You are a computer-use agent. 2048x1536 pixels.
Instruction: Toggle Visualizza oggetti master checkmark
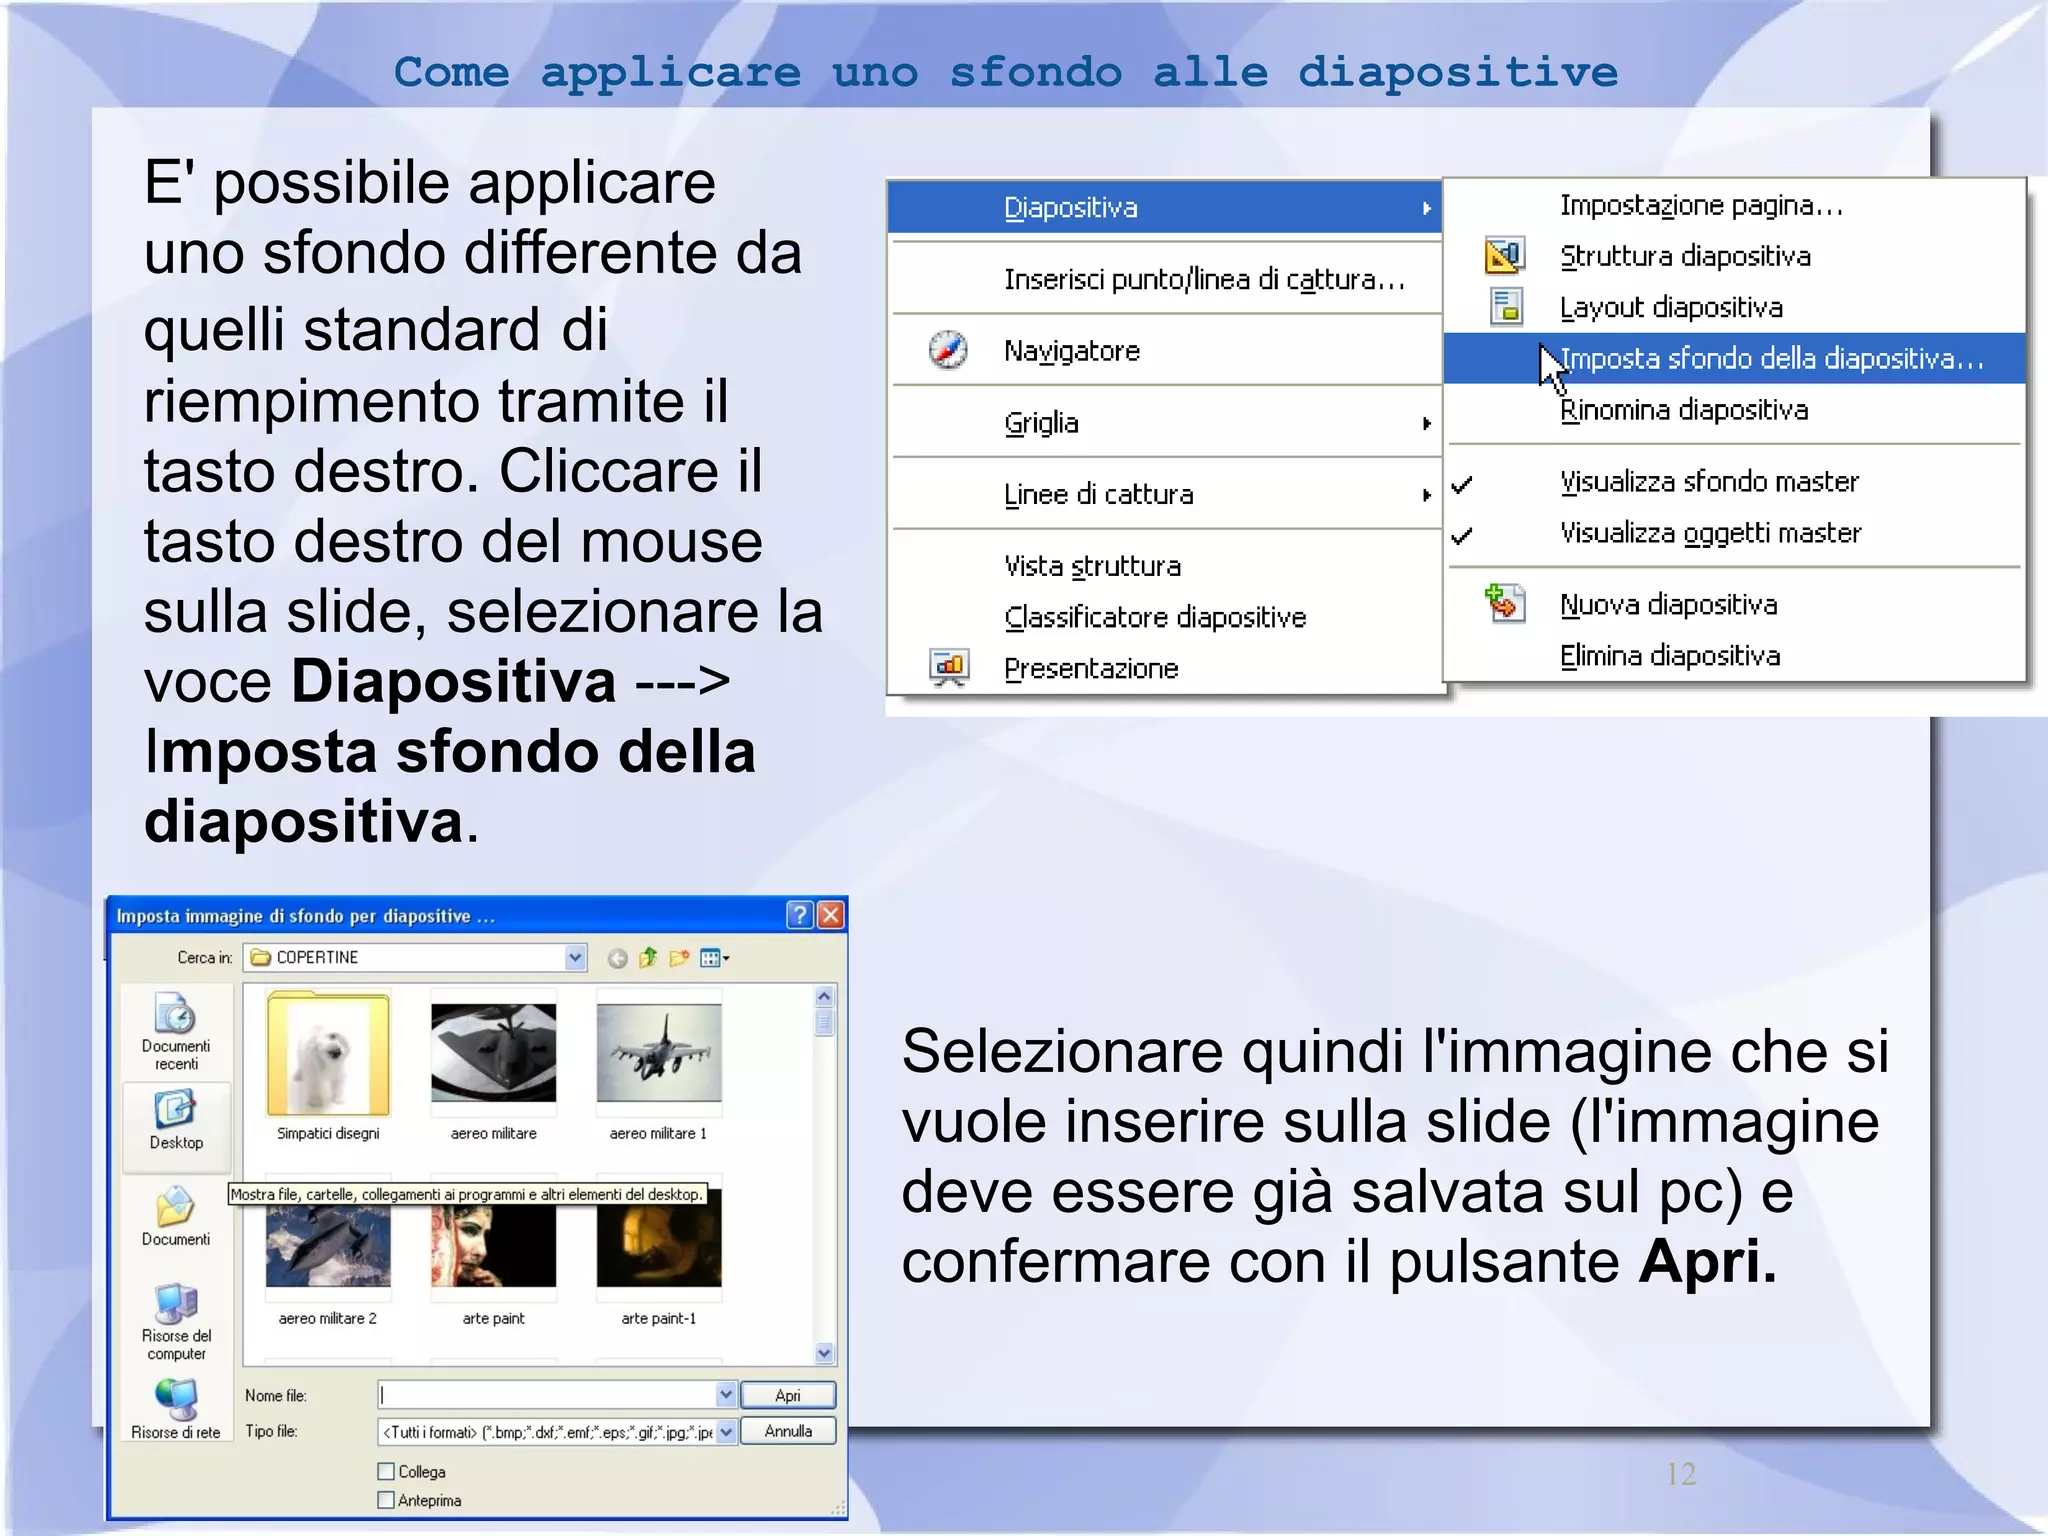pos(1462,536)
